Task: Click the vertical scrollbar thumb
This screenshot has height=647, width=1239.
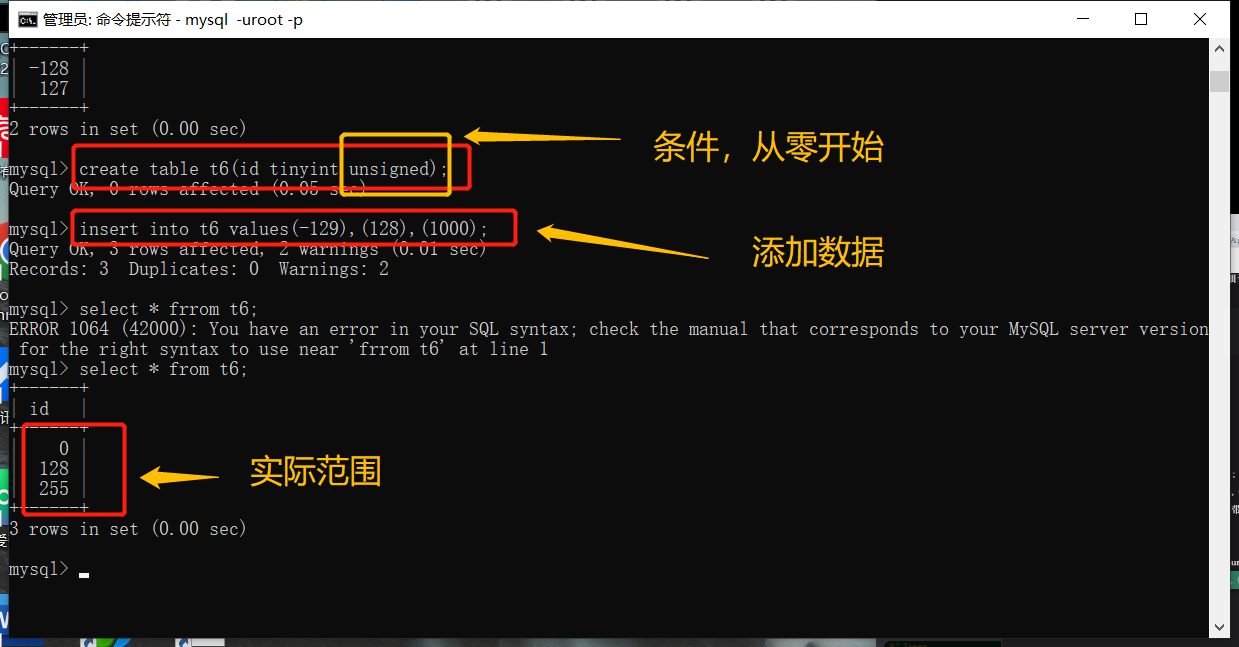Action: click(1218, 82)
